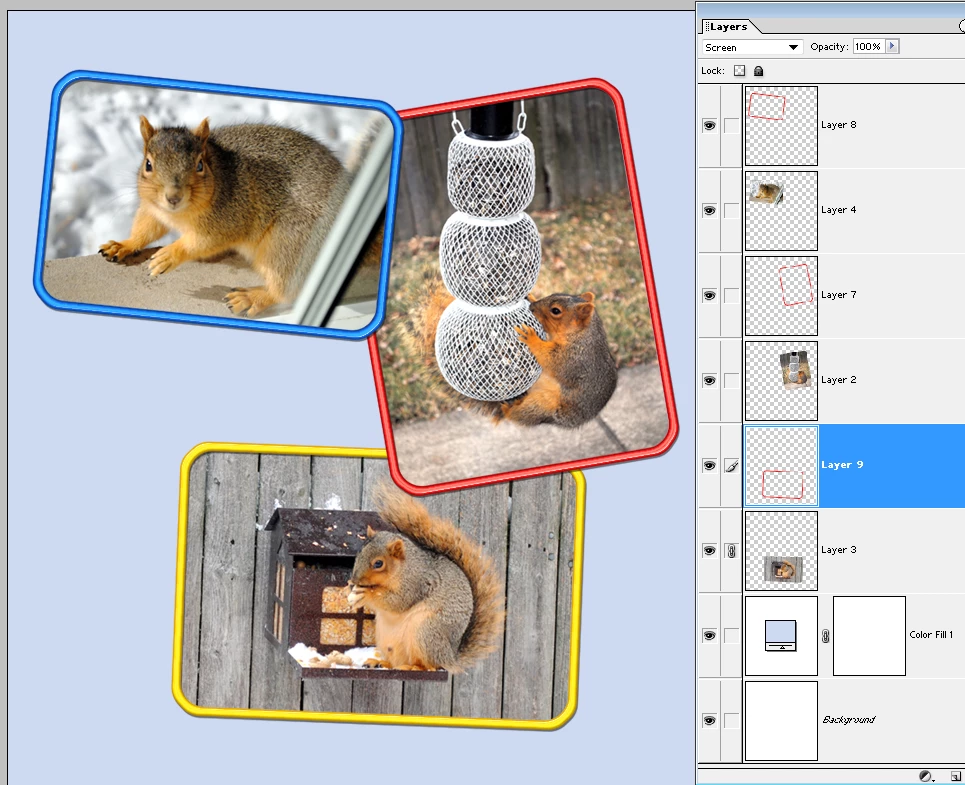The width and height of the screenshot is (965, 785).
Task: Enable lock transparent pixels checkbox
Action: point(739,71)
